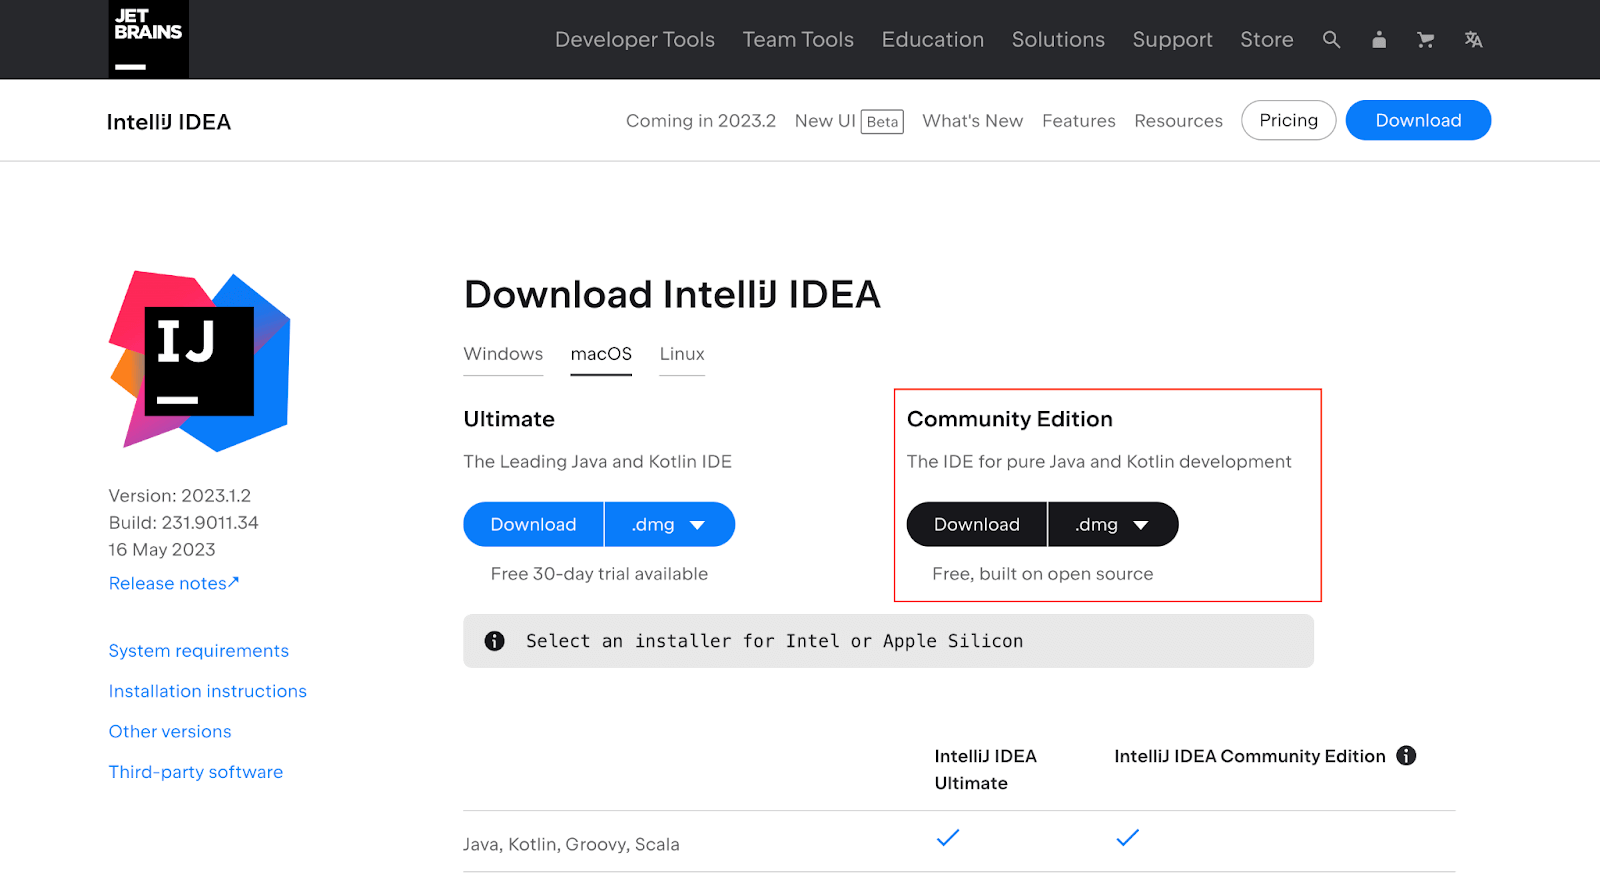This screenshot has width=1600, height=885.
Task: Click the JetBrains logo
Action: point(148,39)
